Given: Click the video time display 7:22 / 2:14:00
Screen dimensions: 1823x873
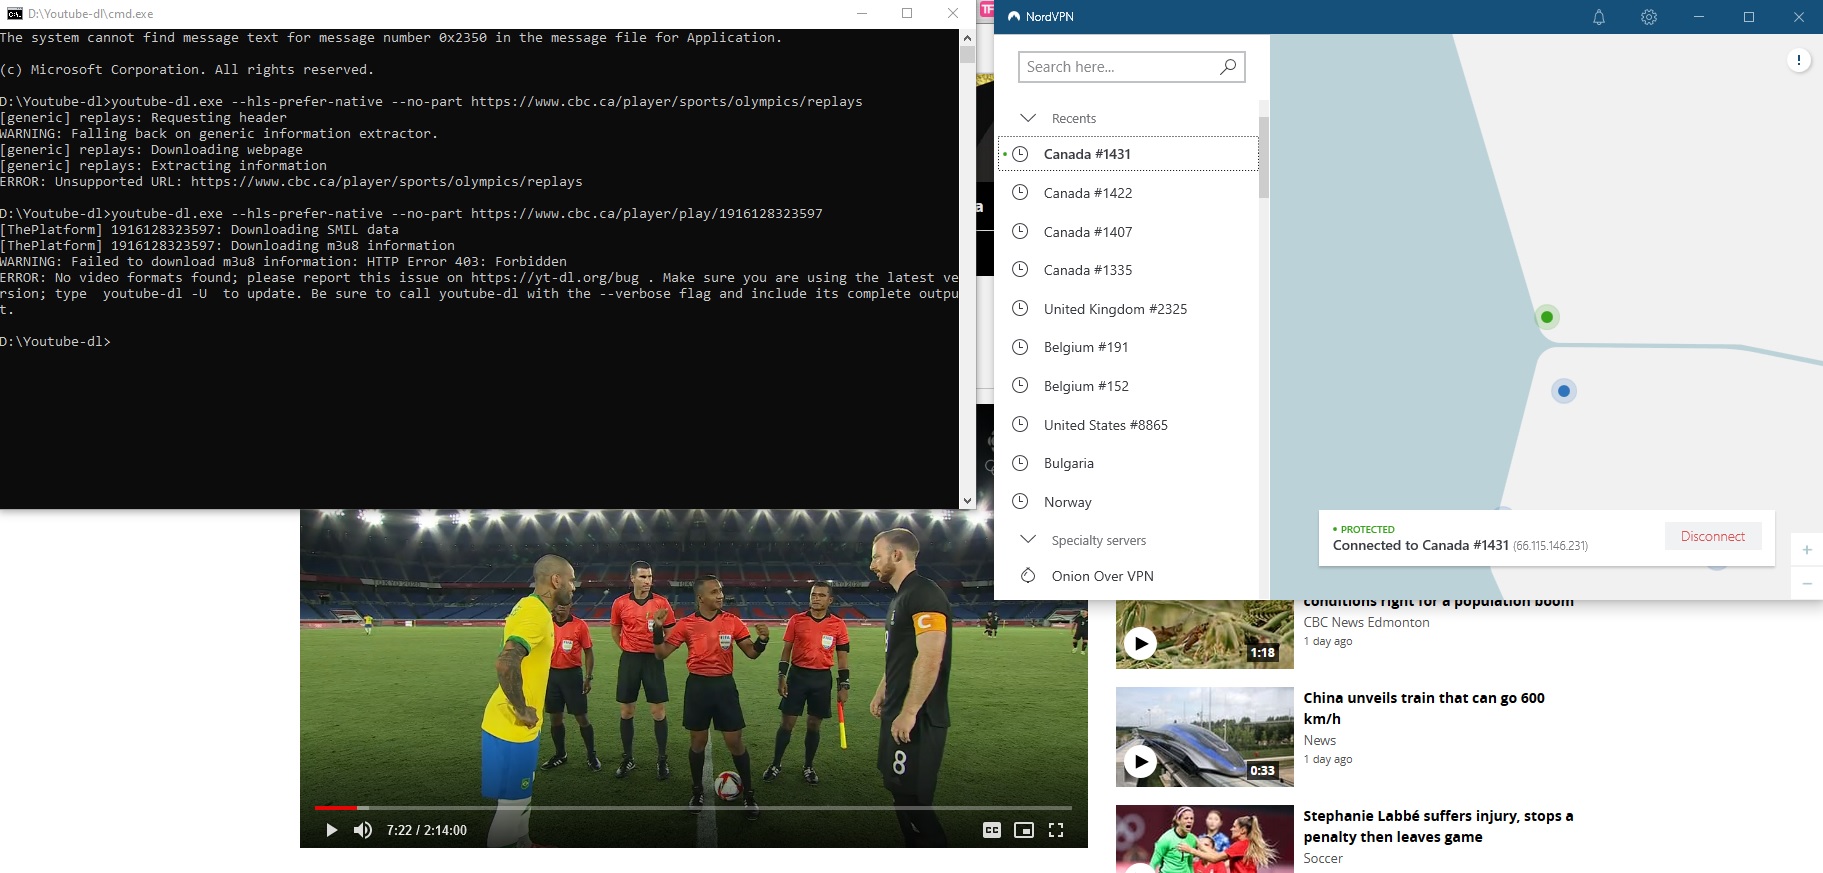Looking at the screenshot, I should click(427, 830).
